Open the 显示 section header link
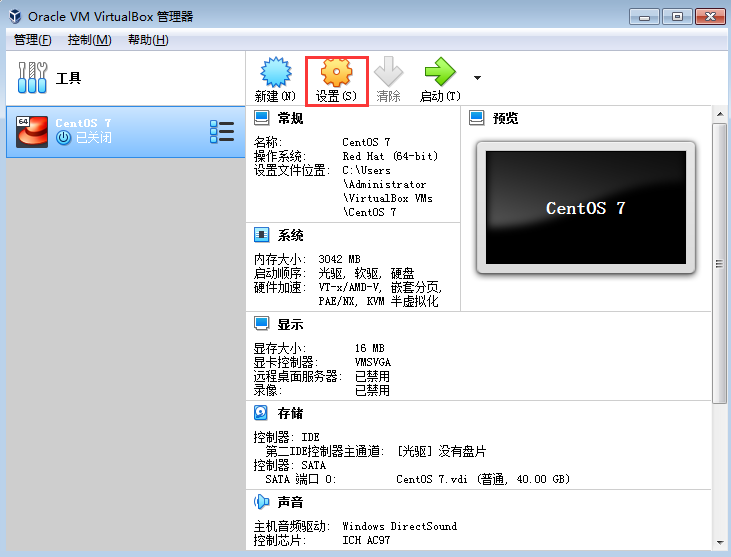Image resolution: width=731 pixels, height=557 pixels. (x=290, y=324)
